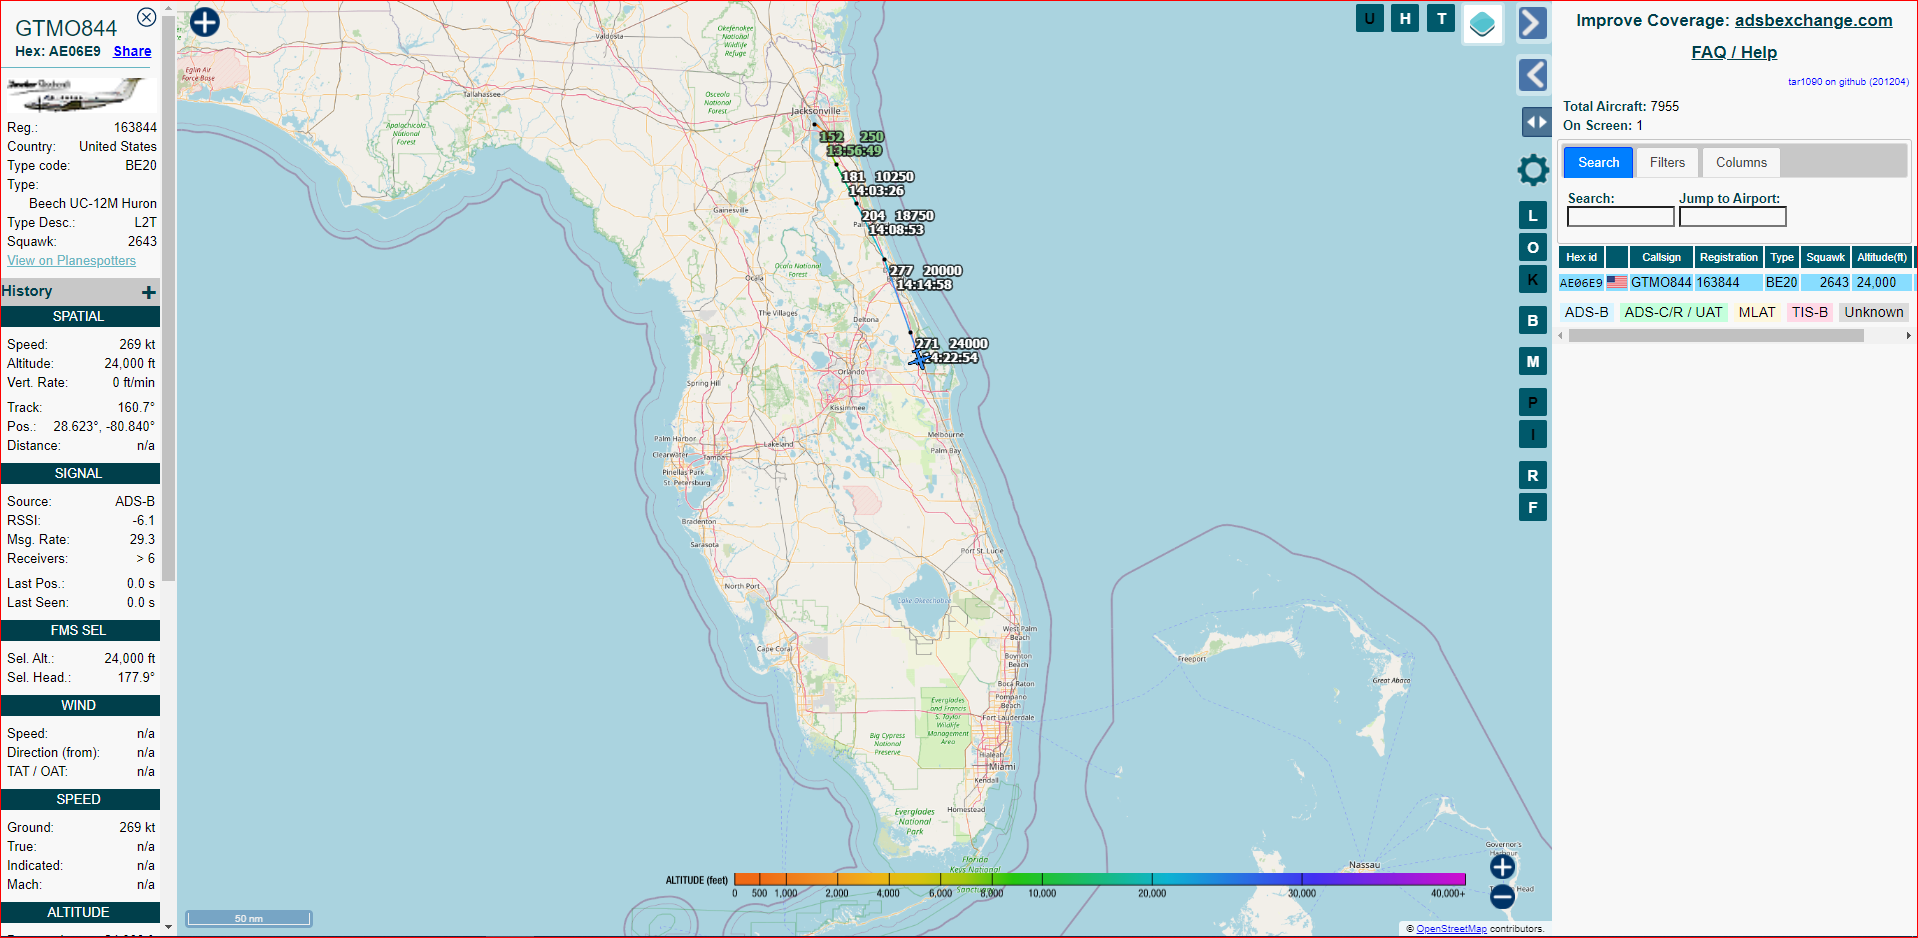Select the GTMO844 row in aircraft table

coord(1735,283)
